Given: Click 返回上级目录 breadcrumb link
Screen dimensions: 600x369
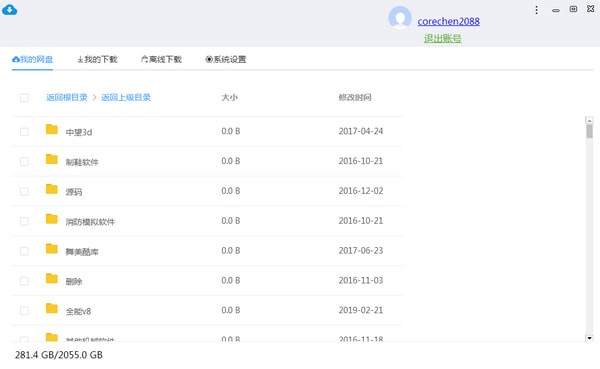Looking at the screenshot, I should click(x=126, y=97).
